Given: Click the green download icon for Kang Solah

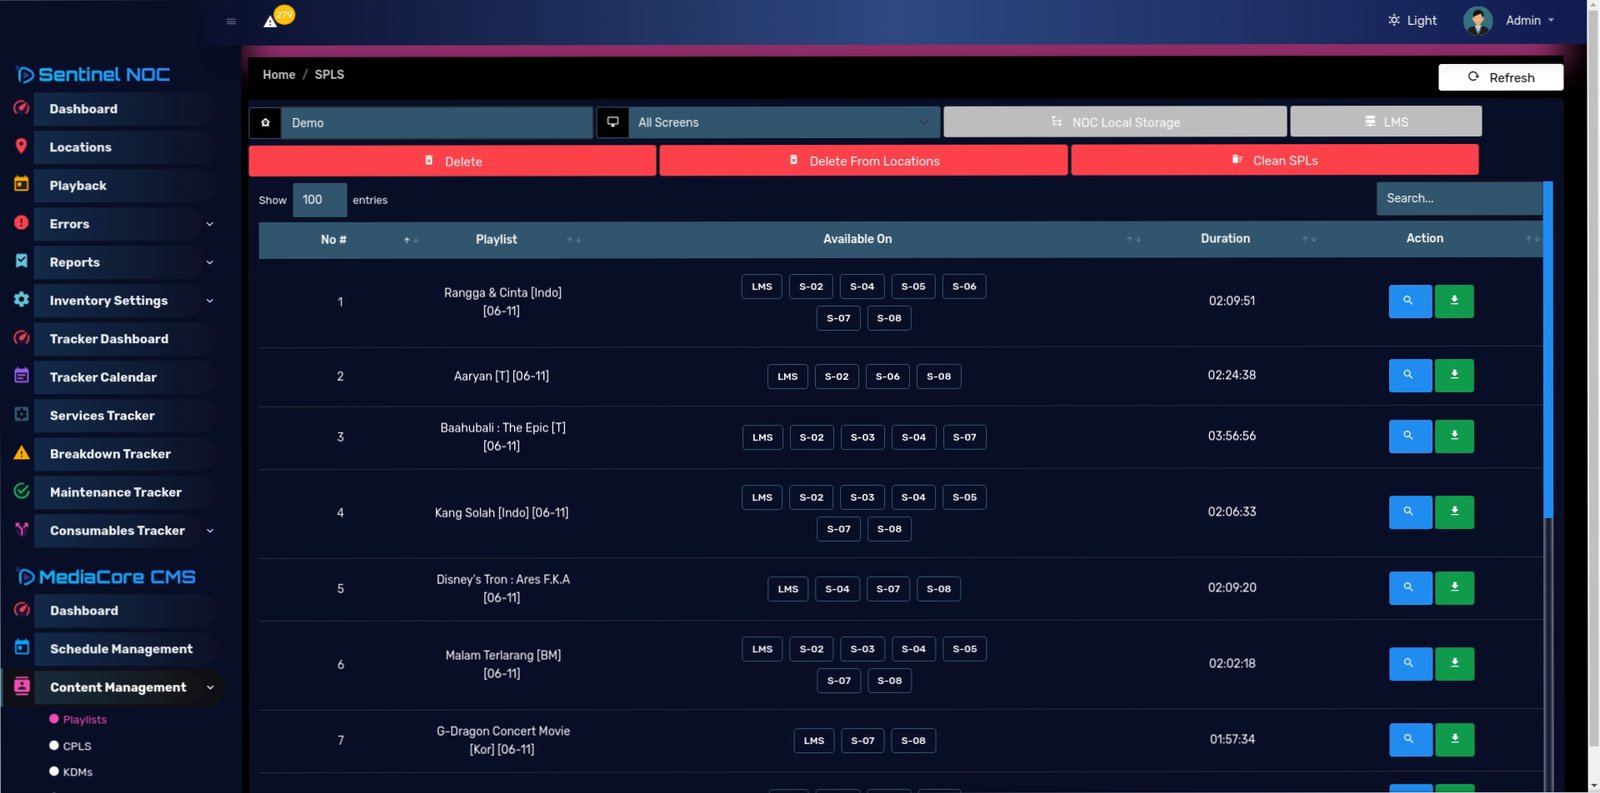Looking at the screenshot, I should tap(1453, 512).
